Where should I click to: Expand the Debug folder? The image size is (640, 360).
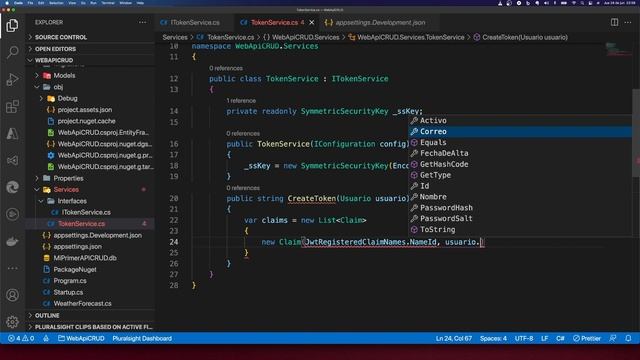coord(90,98)
